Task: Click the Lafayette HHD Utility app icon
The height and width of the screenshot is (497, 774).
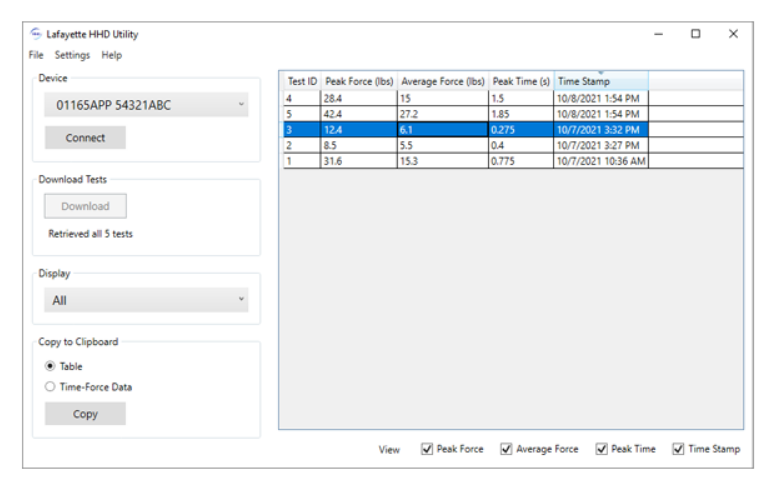Action: point(36,34)
